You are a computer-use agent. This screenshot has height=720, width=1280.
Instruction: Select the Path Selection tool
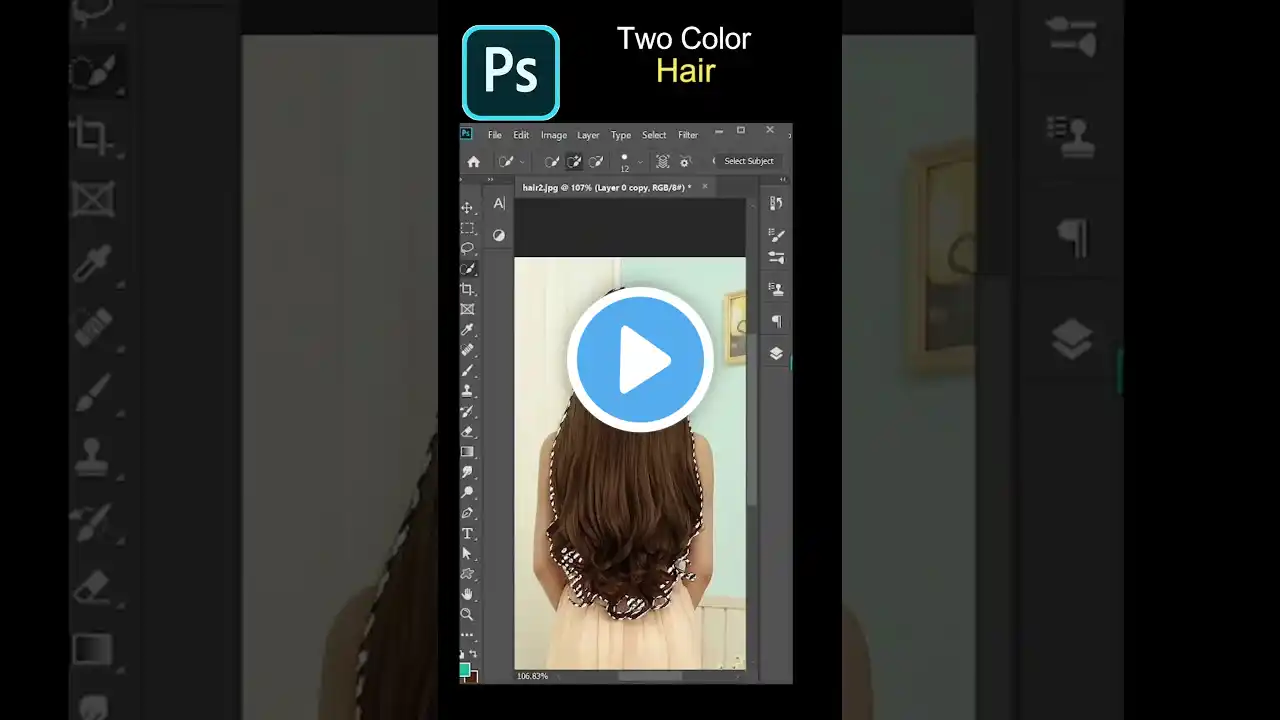pos(467,553)
